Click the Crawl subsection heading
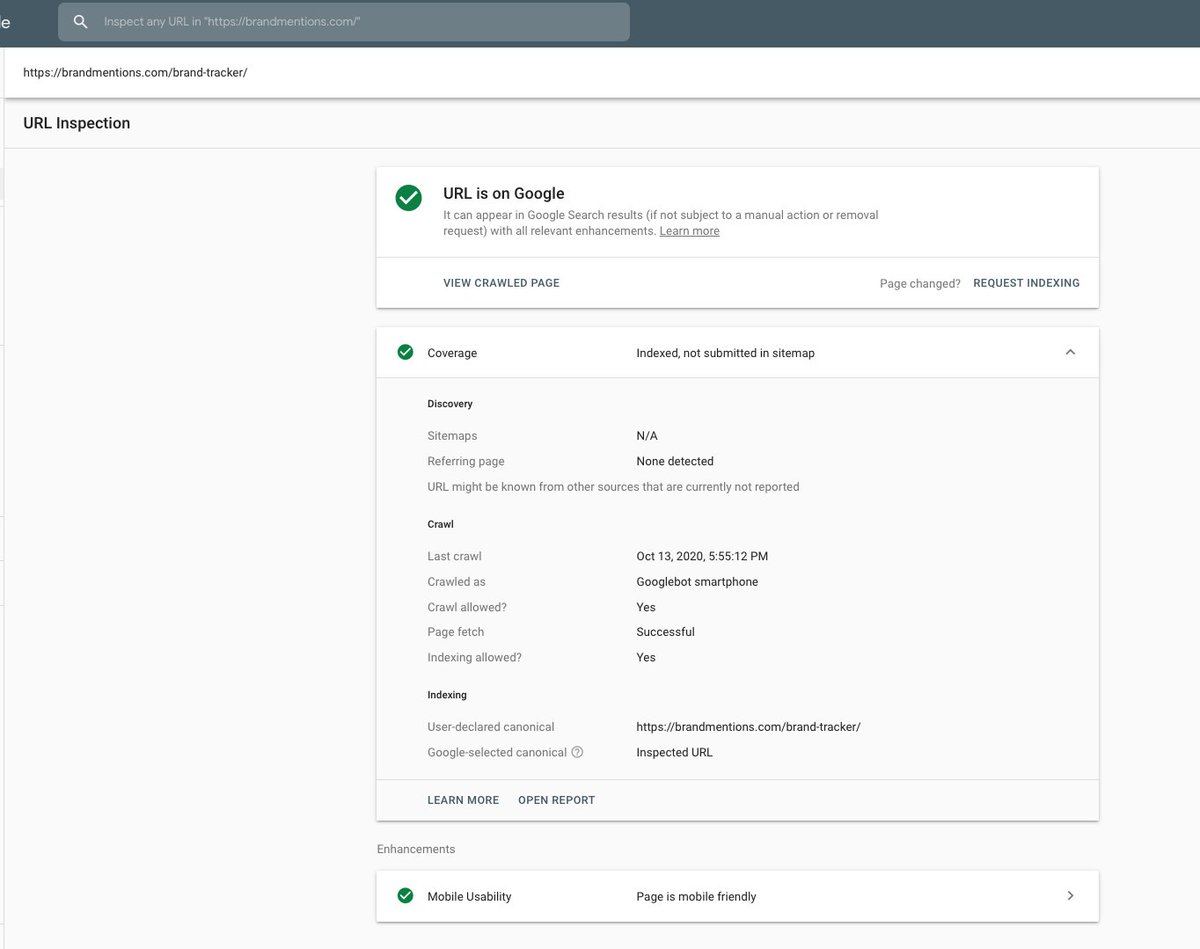The height and width of the screenshot is (949, 1200). pyautogui.click(x=440, y=524)
